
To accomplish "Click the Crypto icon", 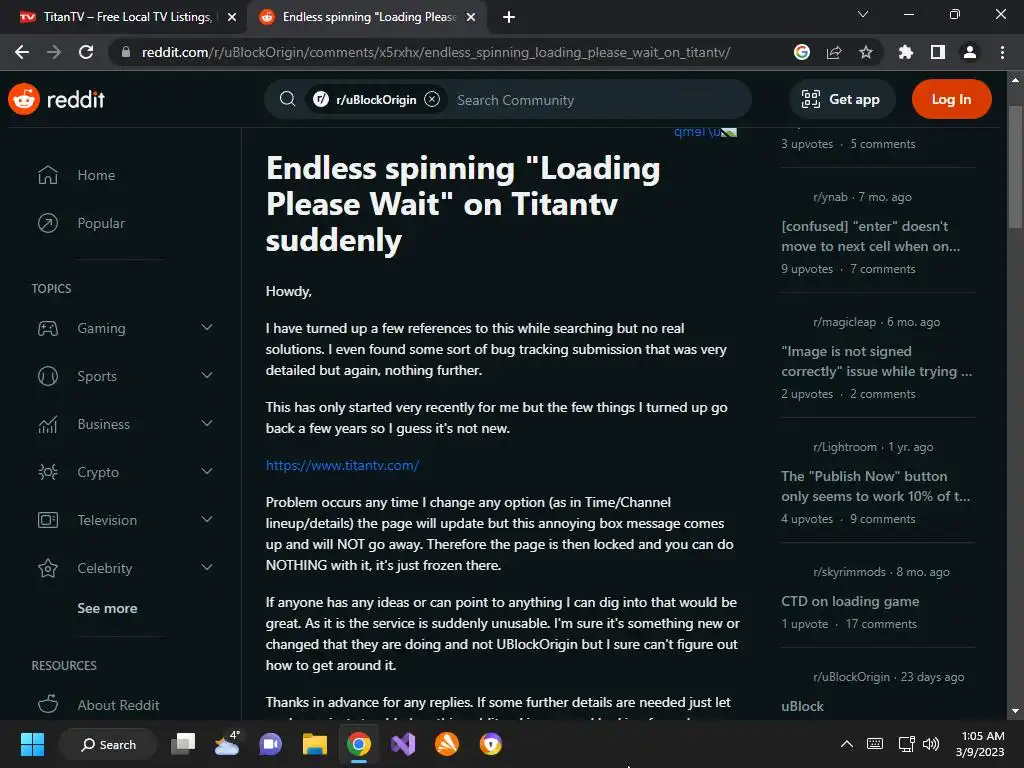I will click(48, 472).
